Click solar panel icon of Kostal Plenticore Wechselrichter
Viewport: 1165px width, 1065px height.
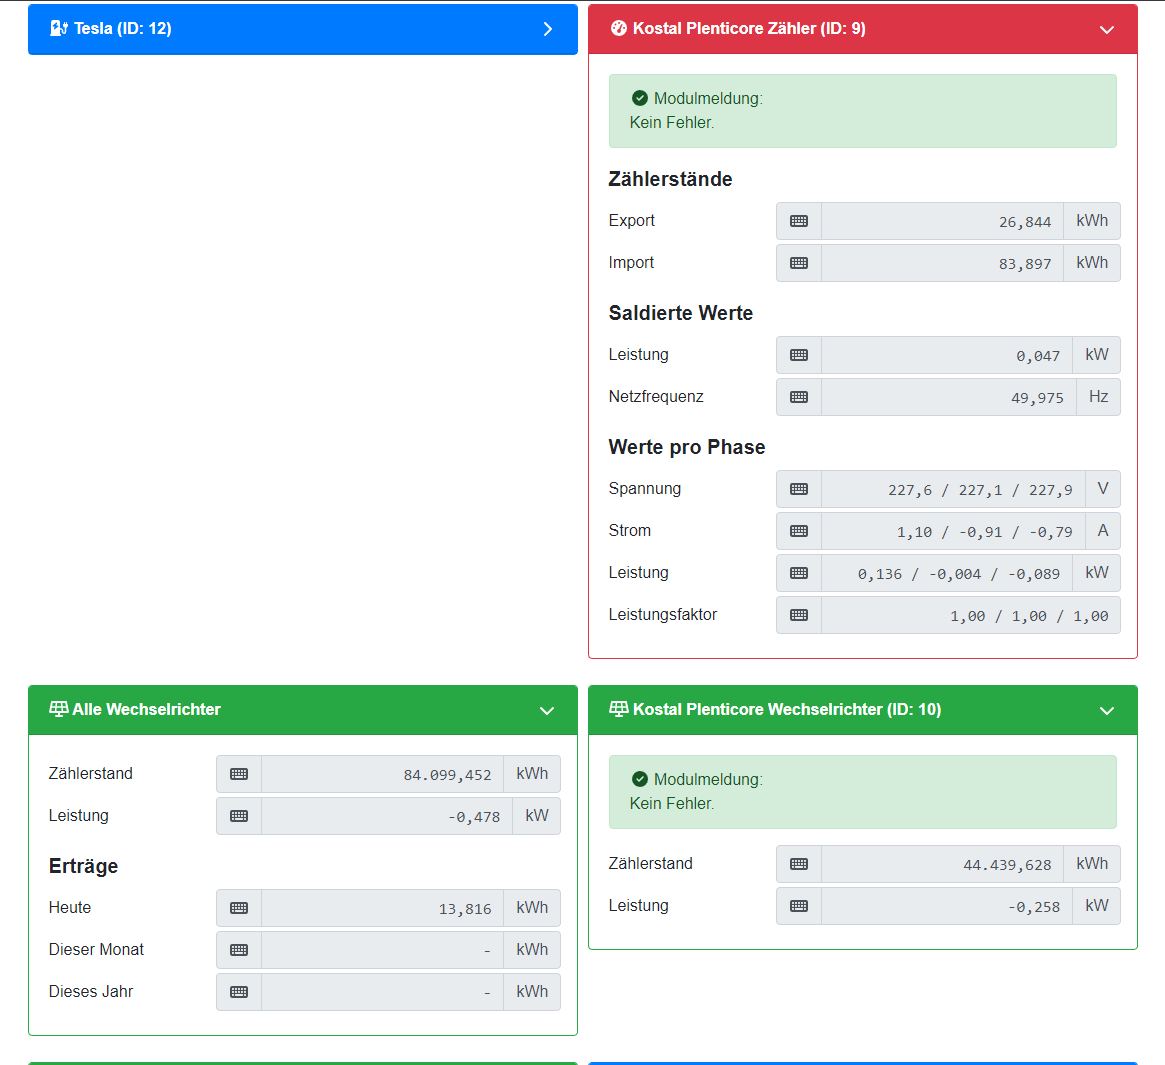[x=618, y=709]
